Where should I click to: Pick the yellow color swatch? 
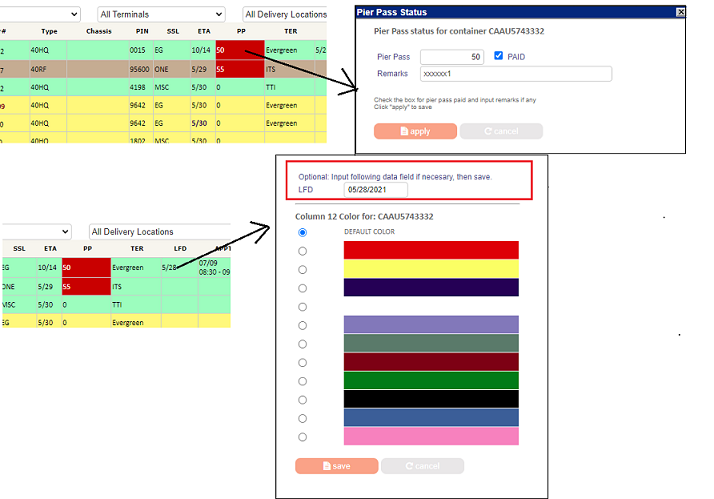coord(431,269)
